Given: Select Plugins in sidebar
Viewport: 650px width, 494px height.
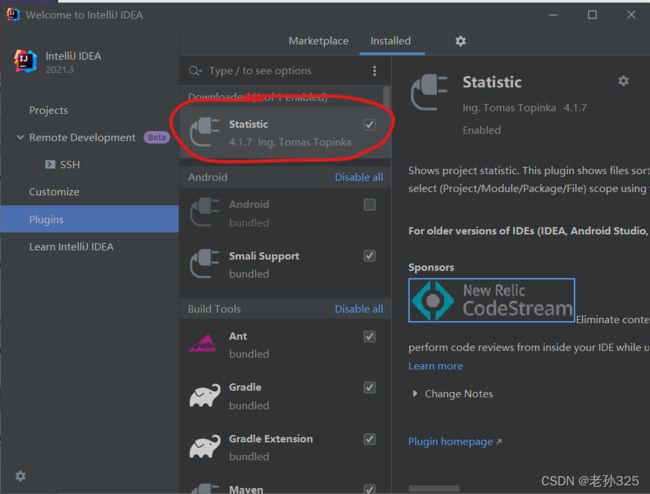Looking at the screenshot, I should [x=90, y=219].
